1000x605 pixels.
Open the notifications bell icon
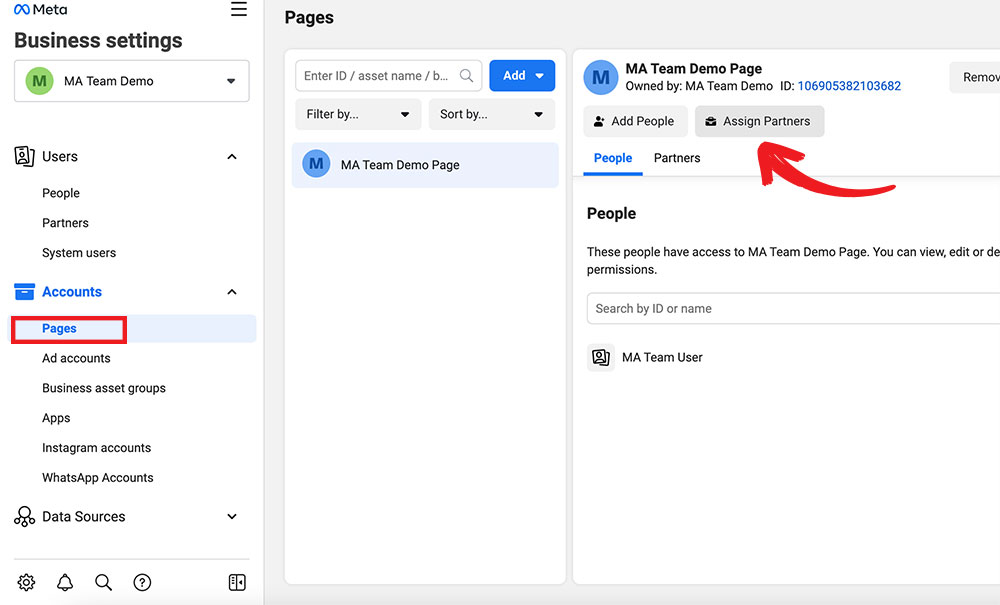(65, 582)
